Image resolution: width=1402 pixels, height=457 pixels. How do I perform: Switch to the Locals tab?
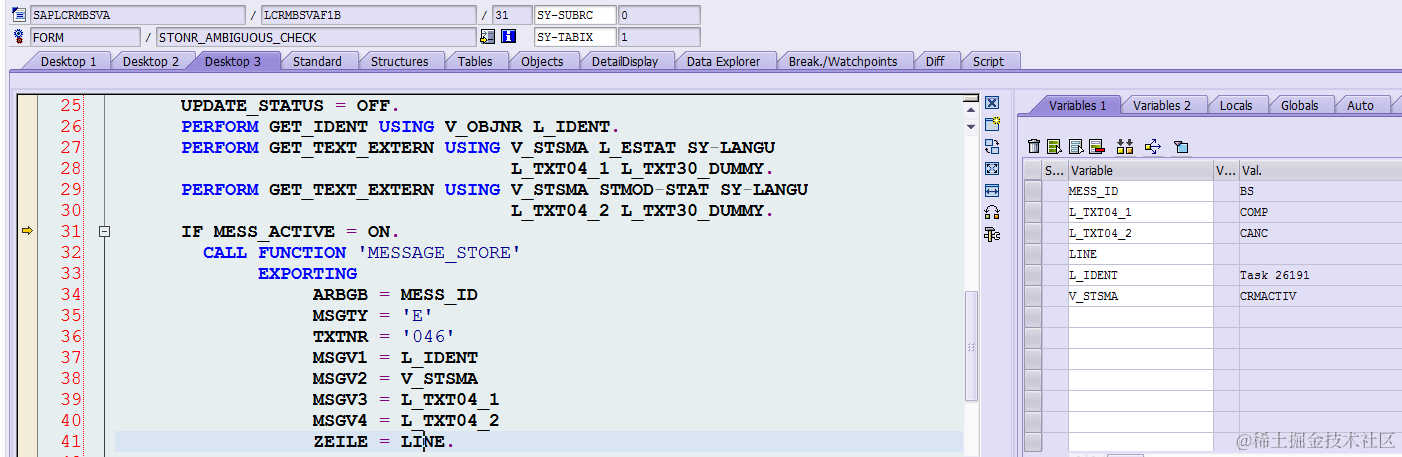1236,105
